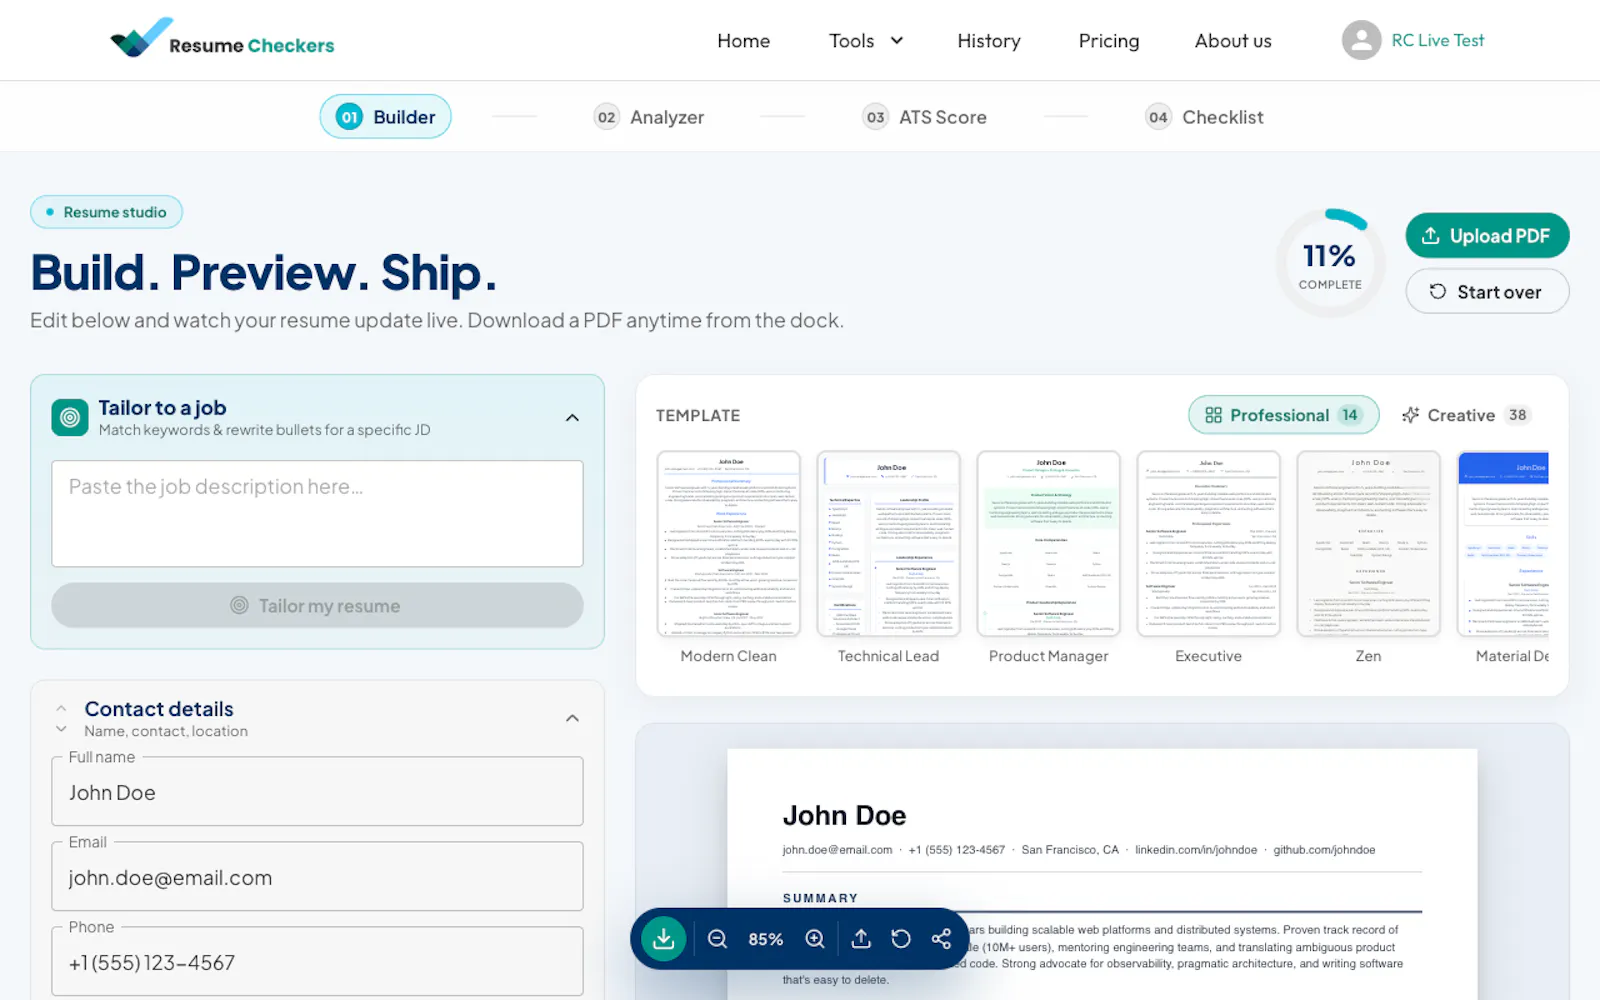This screenshot has width=1600, height=1000.
Task: Click the Tailor my resume button
Action: (x=317, y=606)
